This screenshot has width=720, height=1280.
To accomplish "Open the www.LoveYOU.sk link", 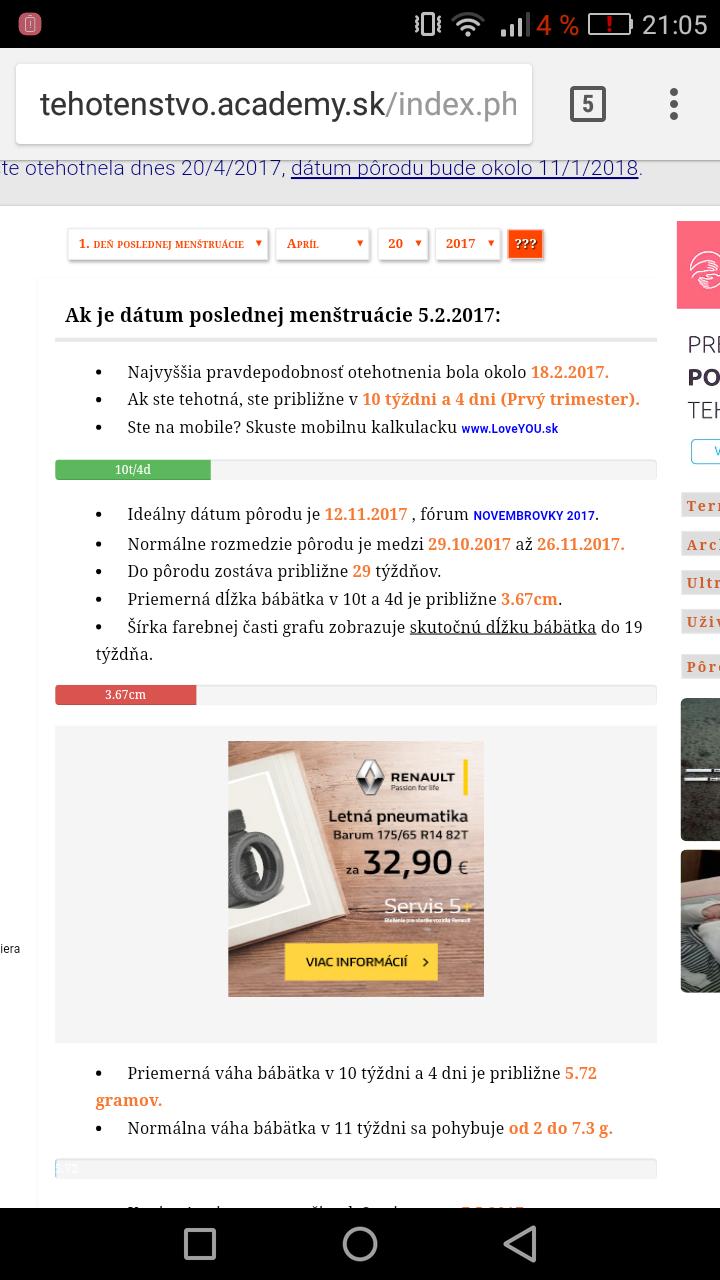I will tap(510, 428).
